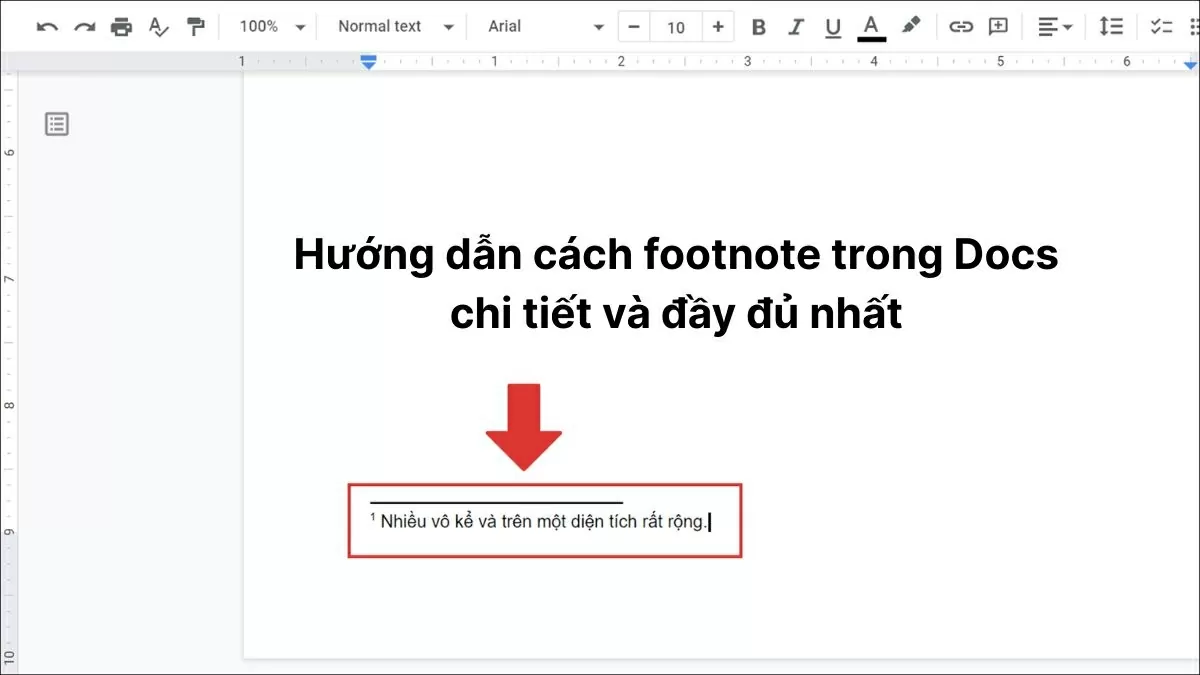
Task: Select the Paint format tool
Action: [x=195, y=26]
